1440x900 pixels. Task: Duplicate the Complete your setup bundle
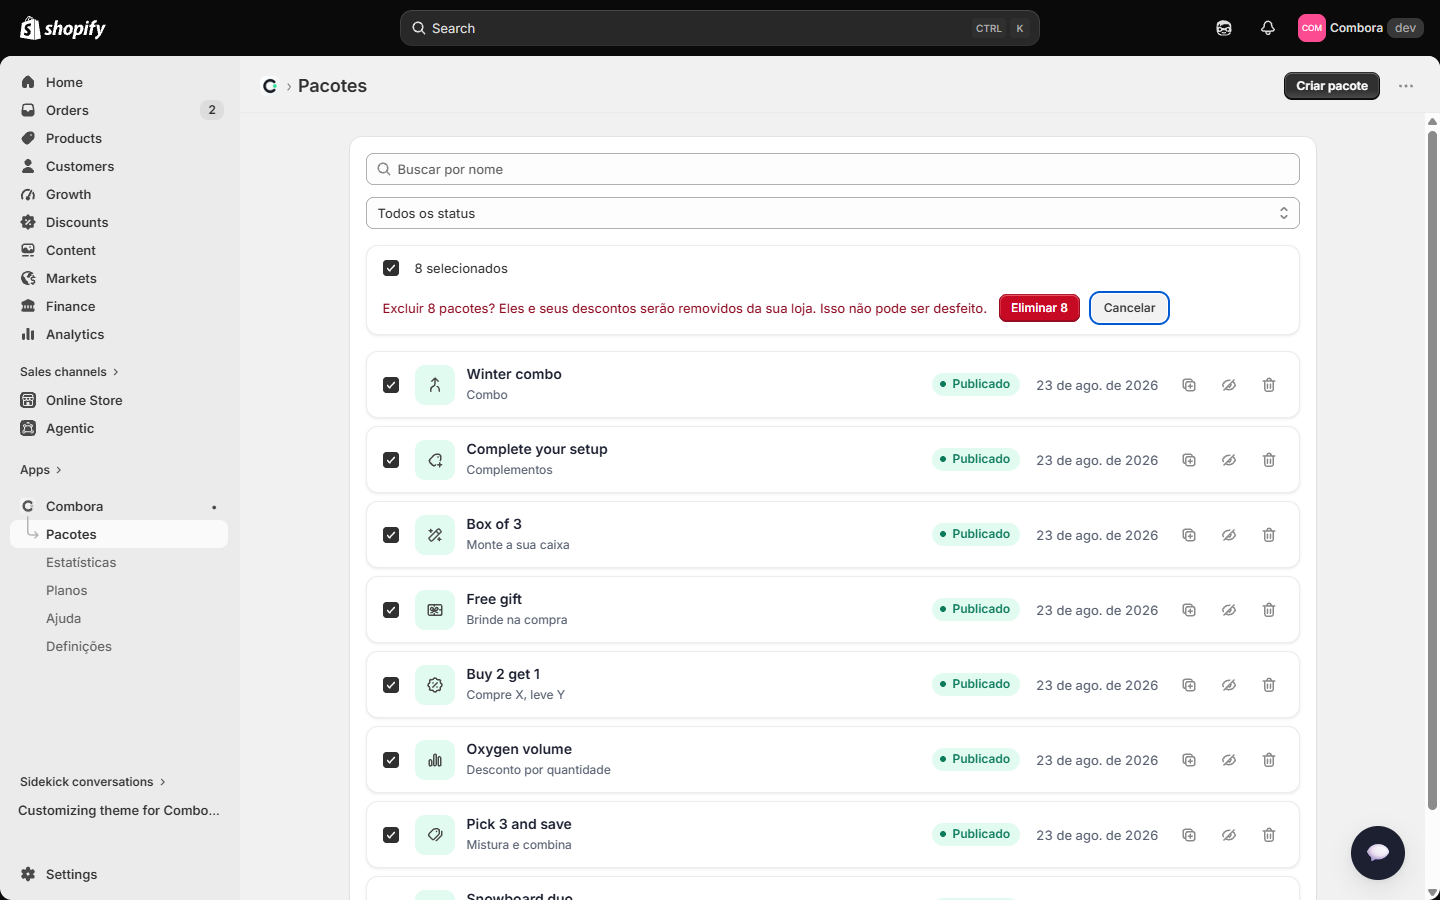[1189, 460]
